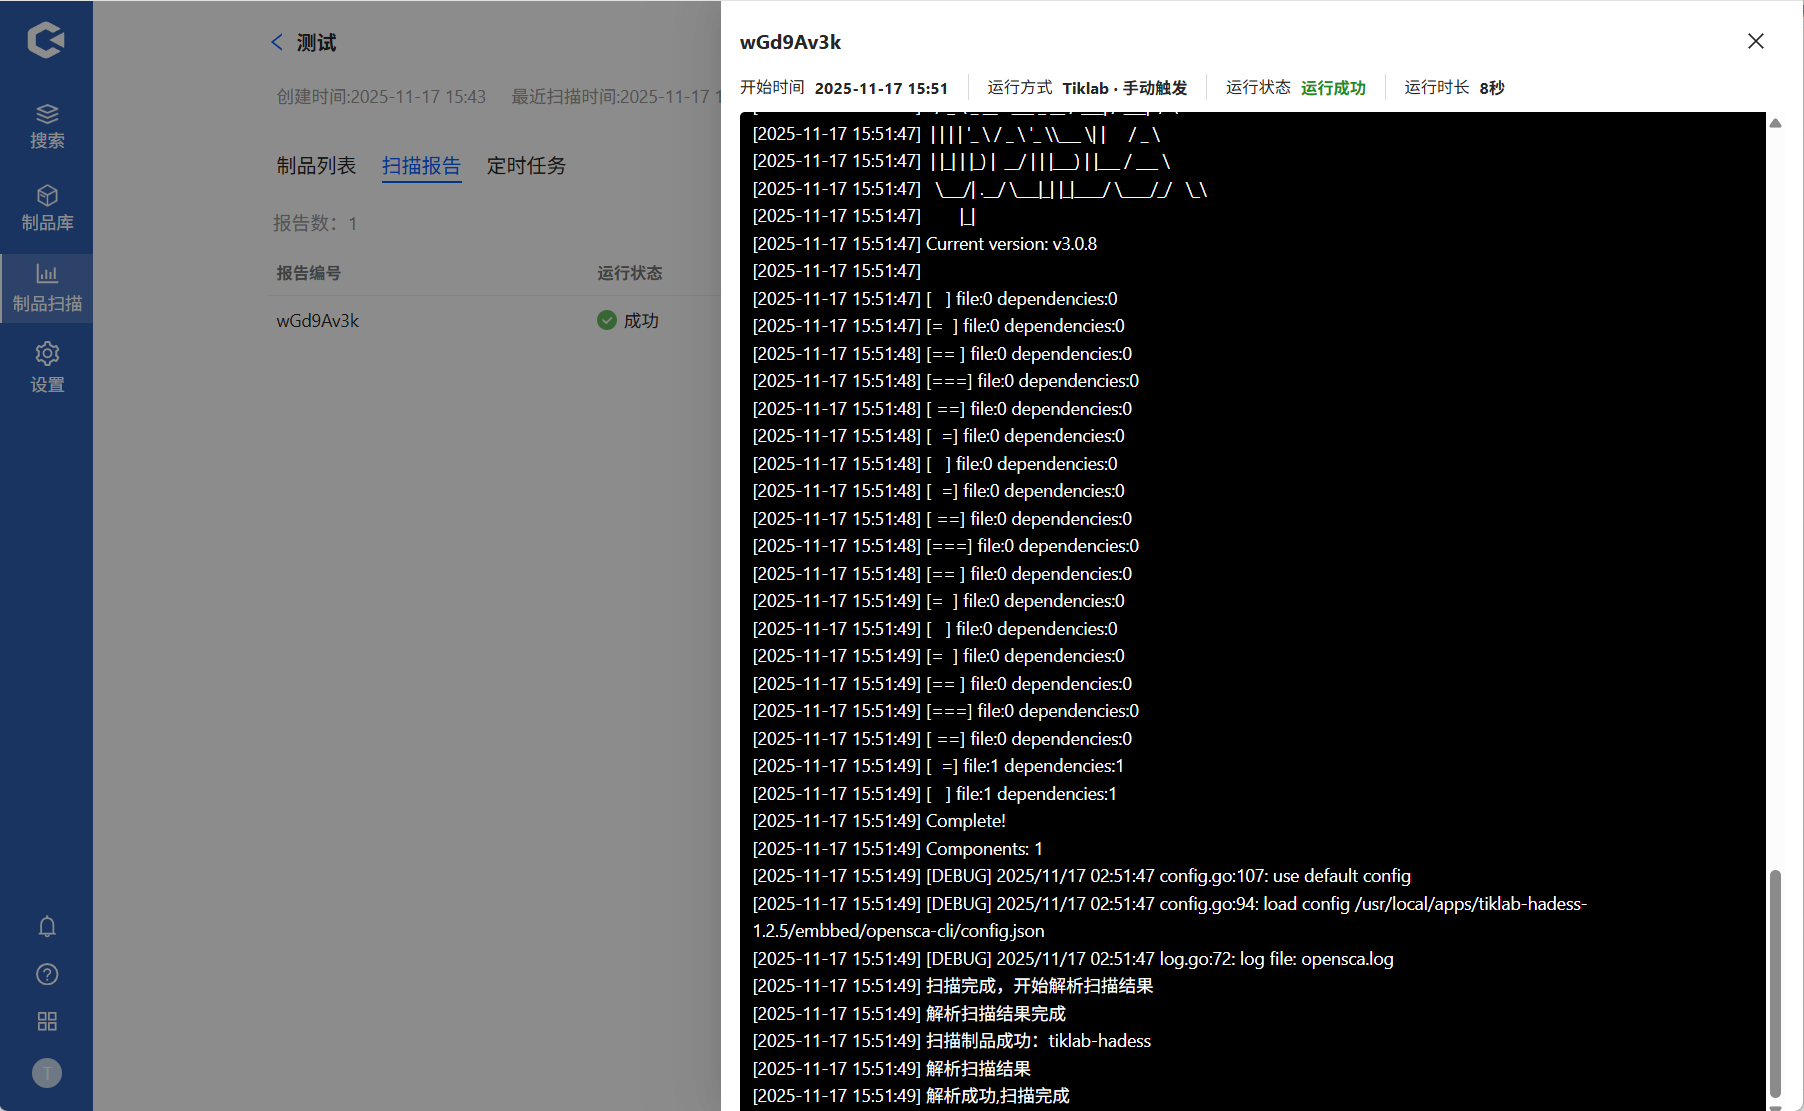
Task: Open report wGd9Av3k in the table
Action: point(317,321)
